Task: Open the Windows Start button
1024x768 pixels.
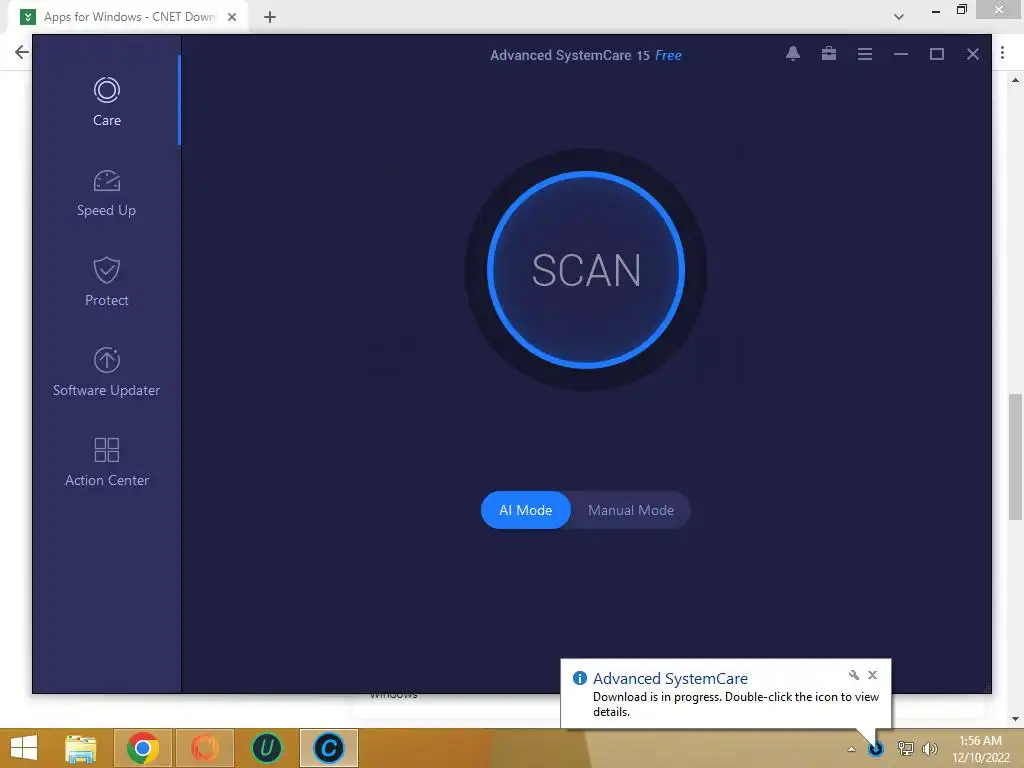Action: (24, 748)
